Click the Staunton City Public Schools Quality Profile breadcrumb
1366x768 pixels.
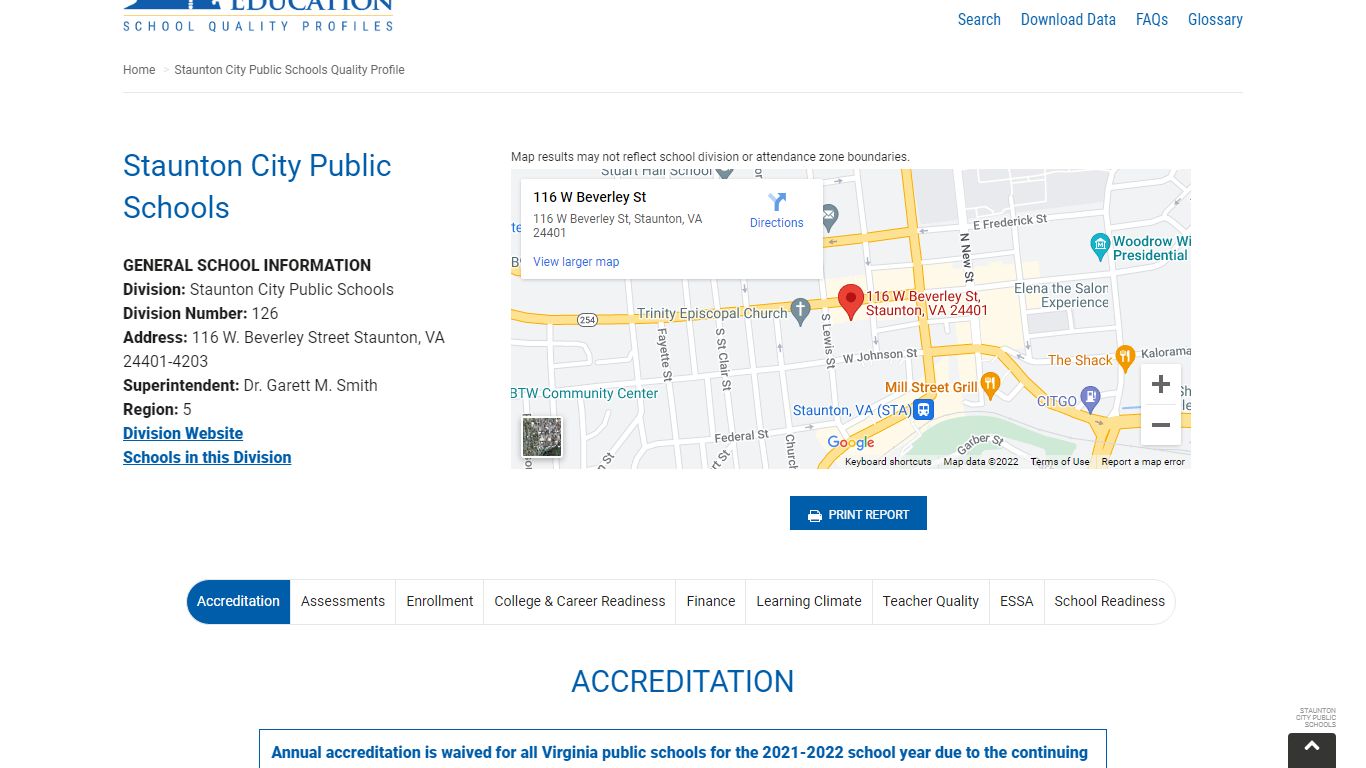pos(289,70)
